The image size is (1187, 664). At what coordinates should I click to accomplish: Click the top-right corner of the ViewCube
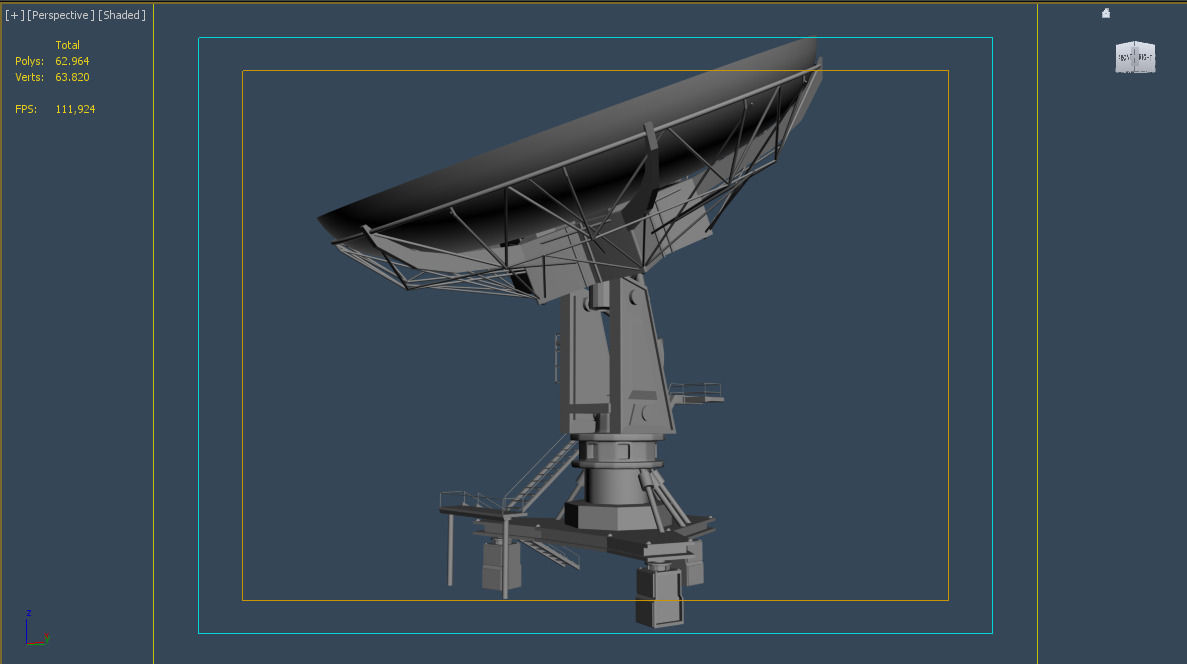click(1153, 44)
